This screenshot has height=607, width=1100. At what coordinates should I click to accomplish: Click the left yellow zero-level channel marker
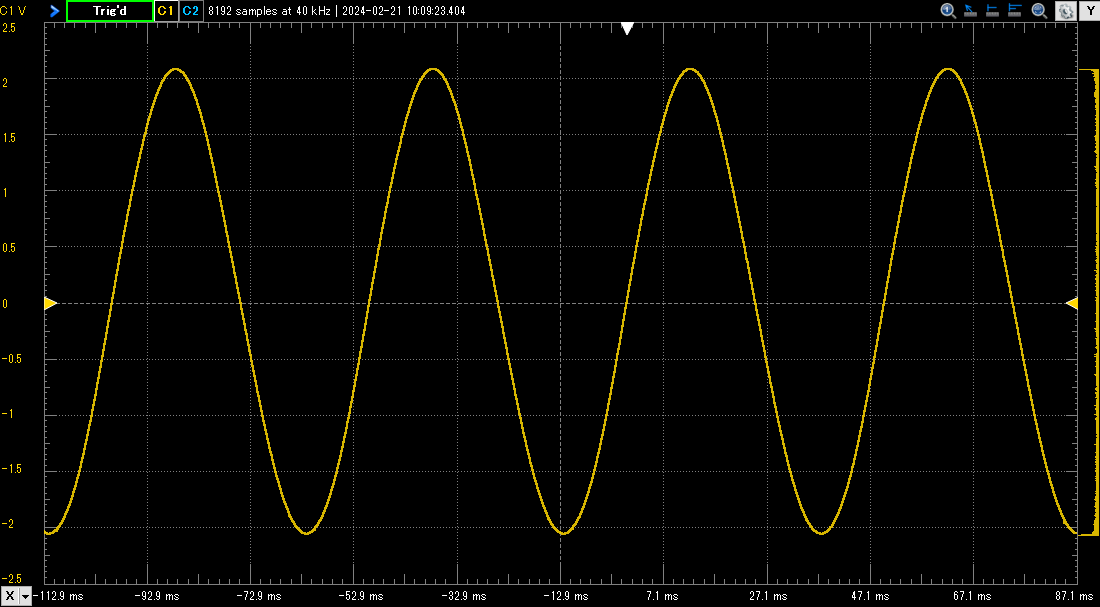pos(51,303)
